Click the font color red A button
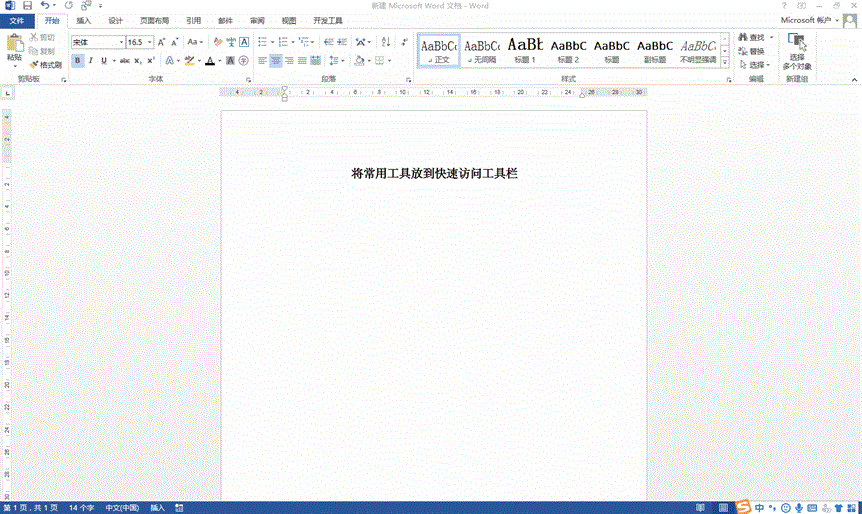The height and width of the screenshot is (514, 862). click(210, 61)
